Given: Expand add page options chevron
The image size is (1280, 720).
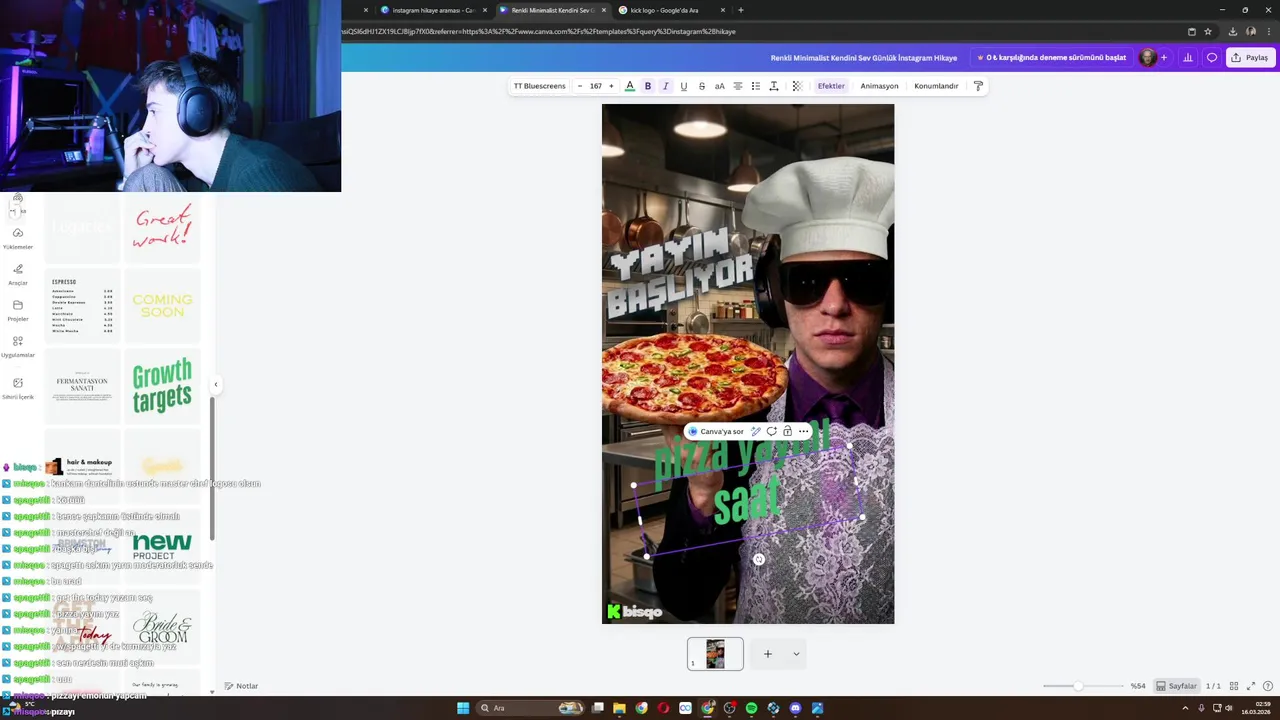Looking at the screenshot, I should click(796, 654).
